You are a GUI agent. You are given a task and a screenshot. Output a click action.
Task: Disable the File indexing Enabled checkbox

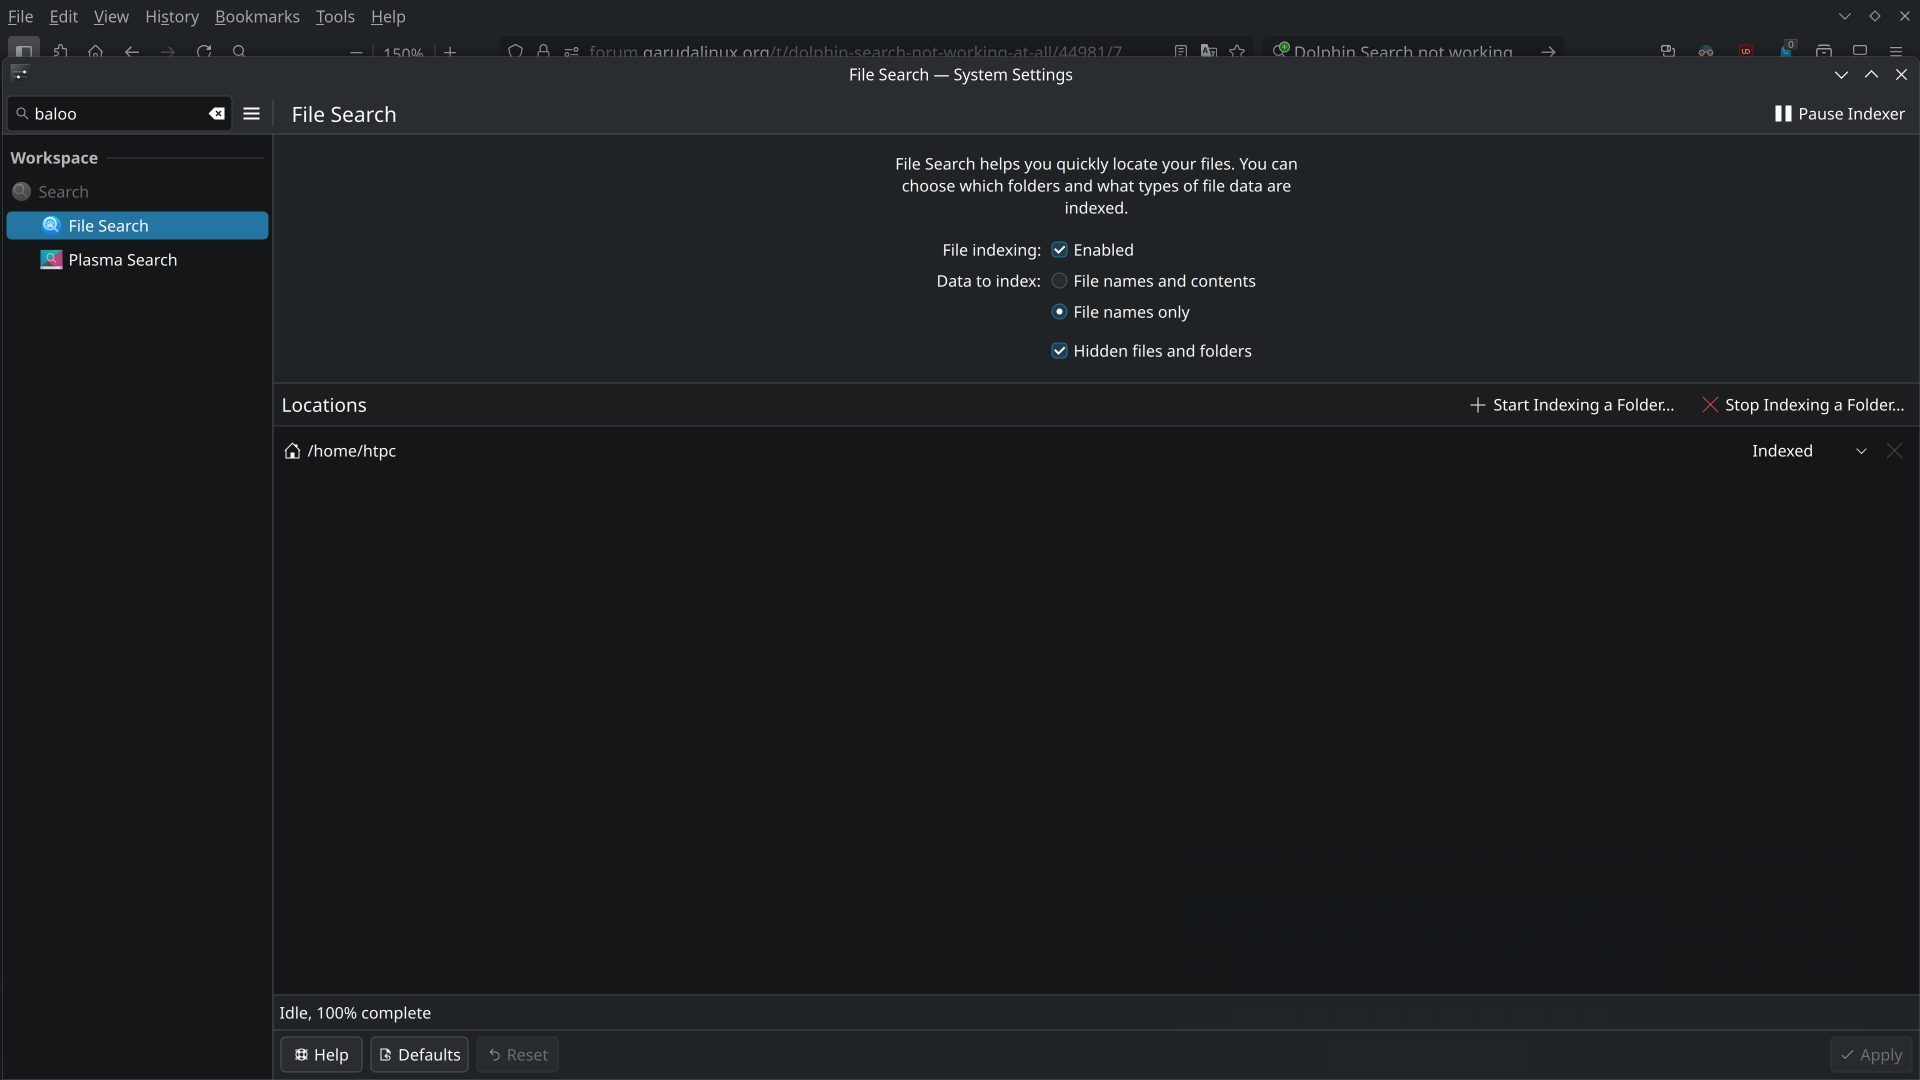coord(1059,250)
